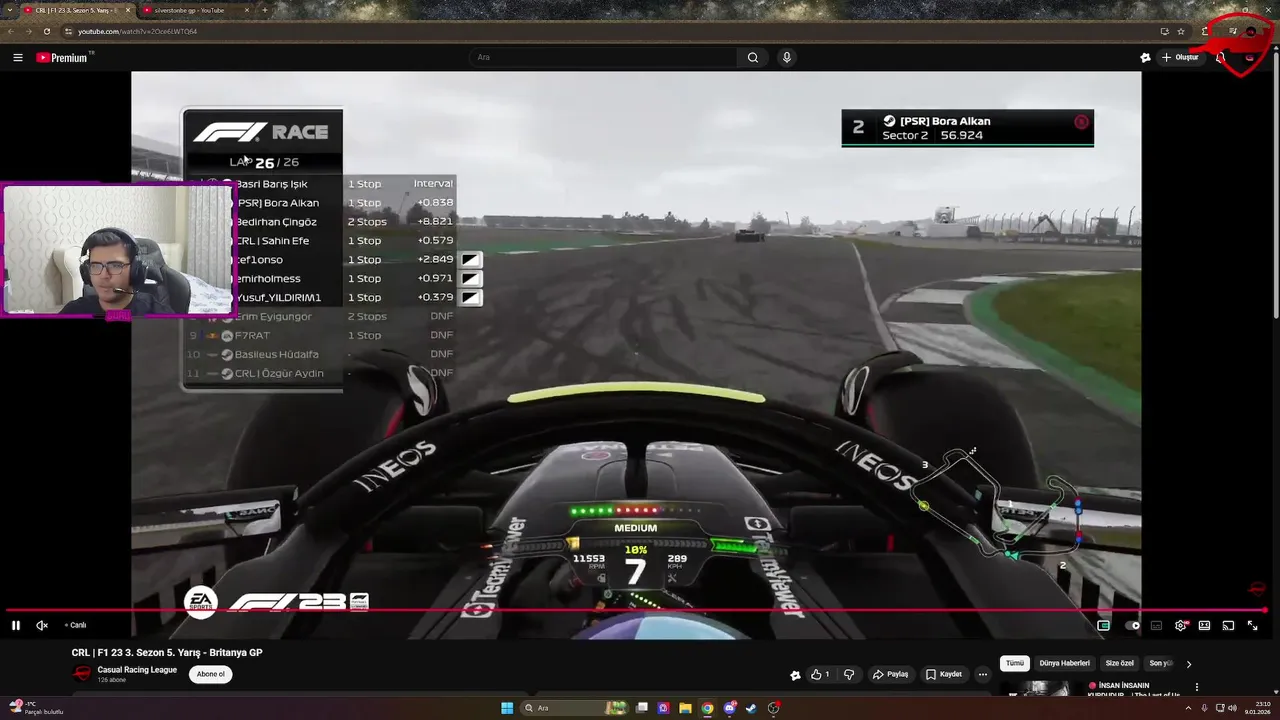Open Steam from the taskbar
1280x720 pixels.
click(x=751, y=708)
